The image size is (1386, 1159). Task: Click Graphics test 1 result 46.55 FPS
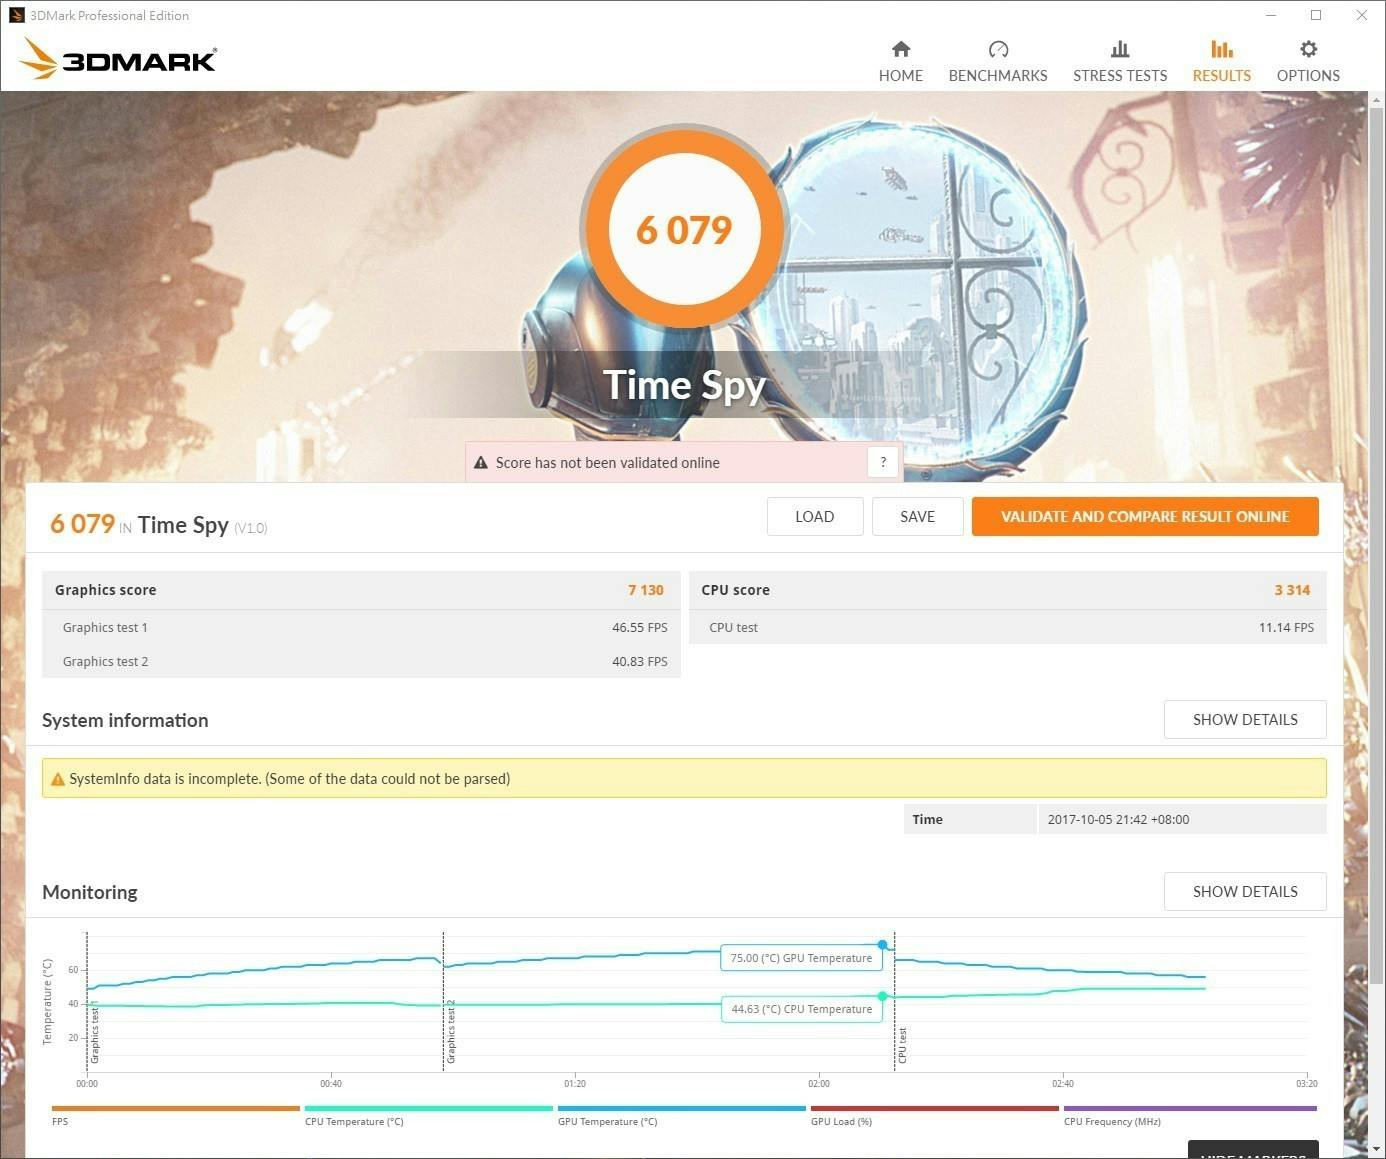pyautogui.click(x=640, y=628)
